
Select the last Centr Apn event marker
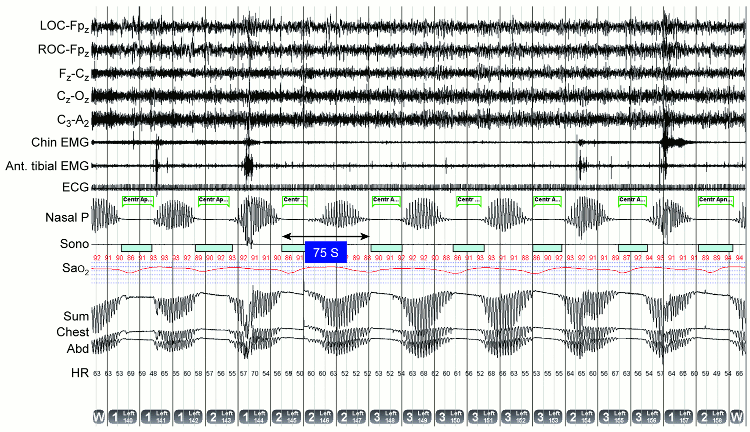point(721,200)
